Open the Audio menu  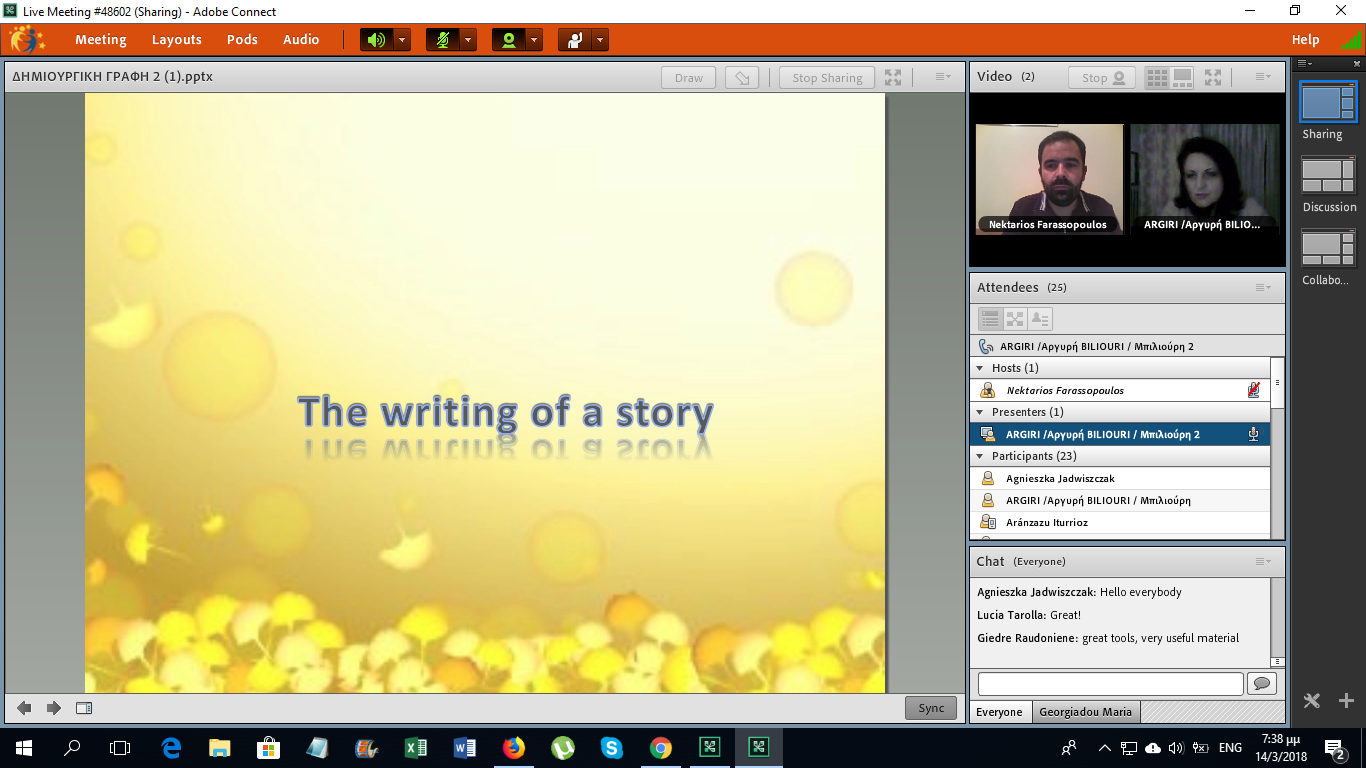click(x=301, y=40)
